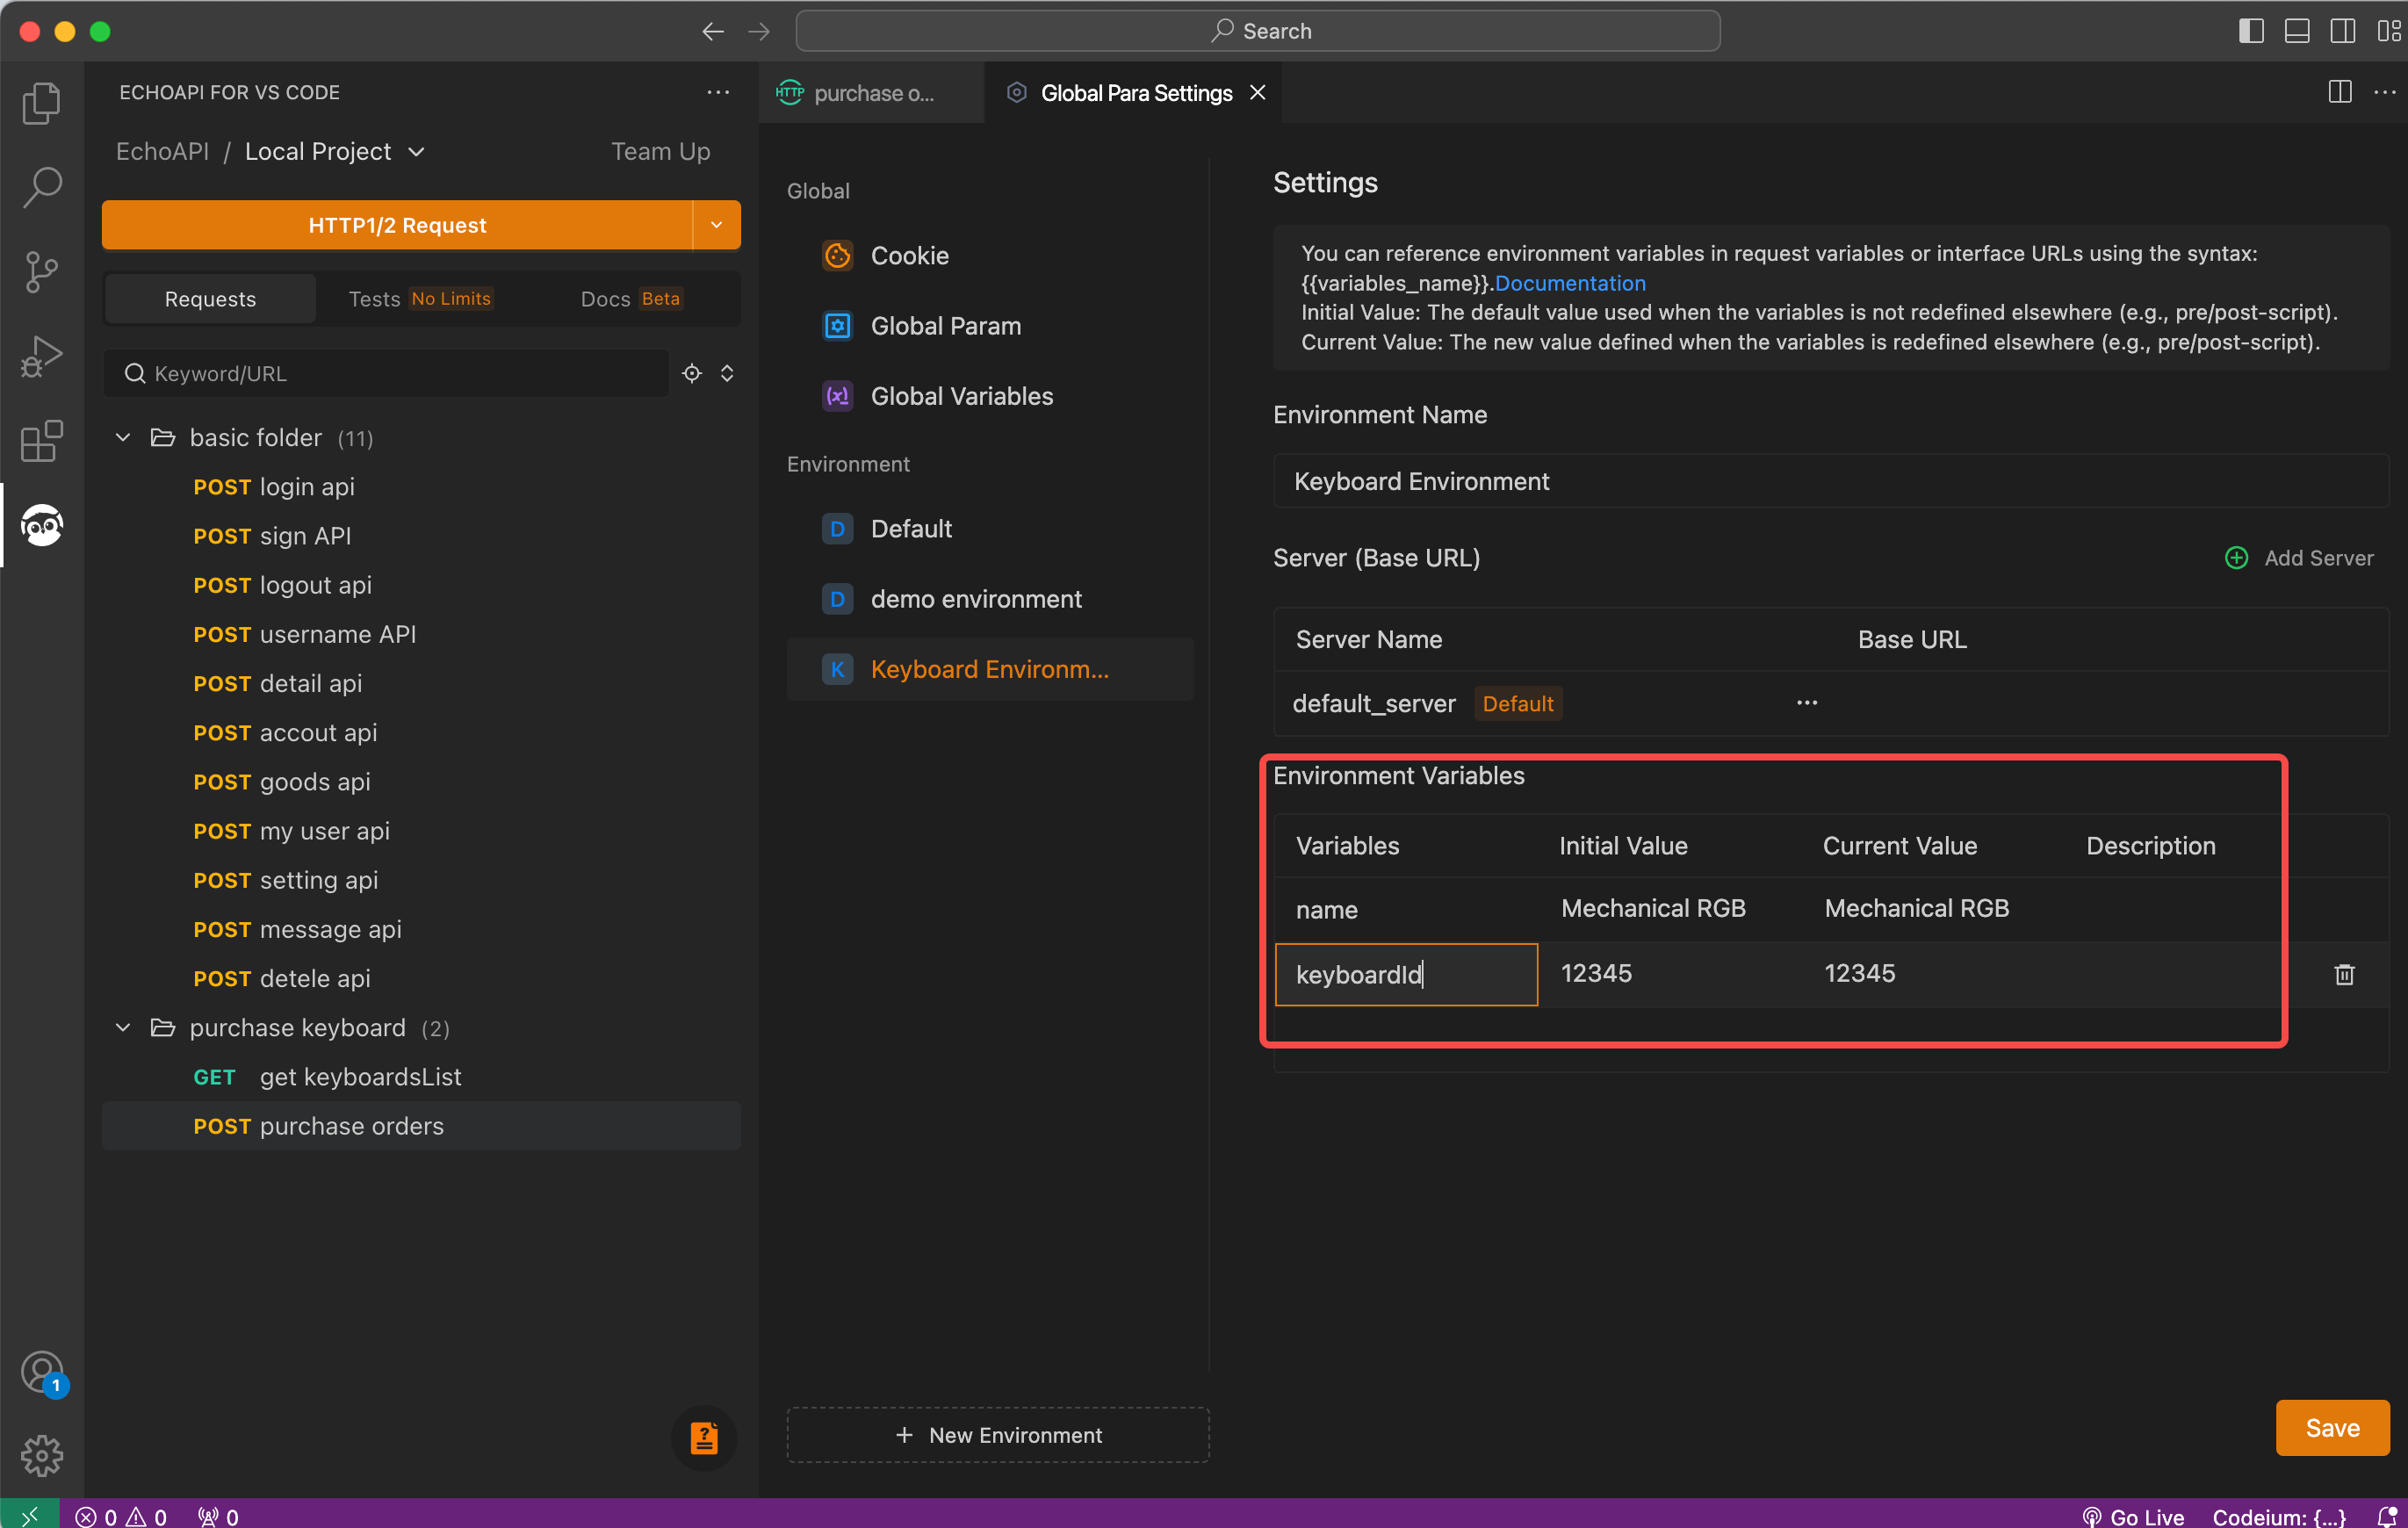Viewport: 2408px width, 1528px height.
Task: Open POST goods api request
Action: (x=421, y=782)
